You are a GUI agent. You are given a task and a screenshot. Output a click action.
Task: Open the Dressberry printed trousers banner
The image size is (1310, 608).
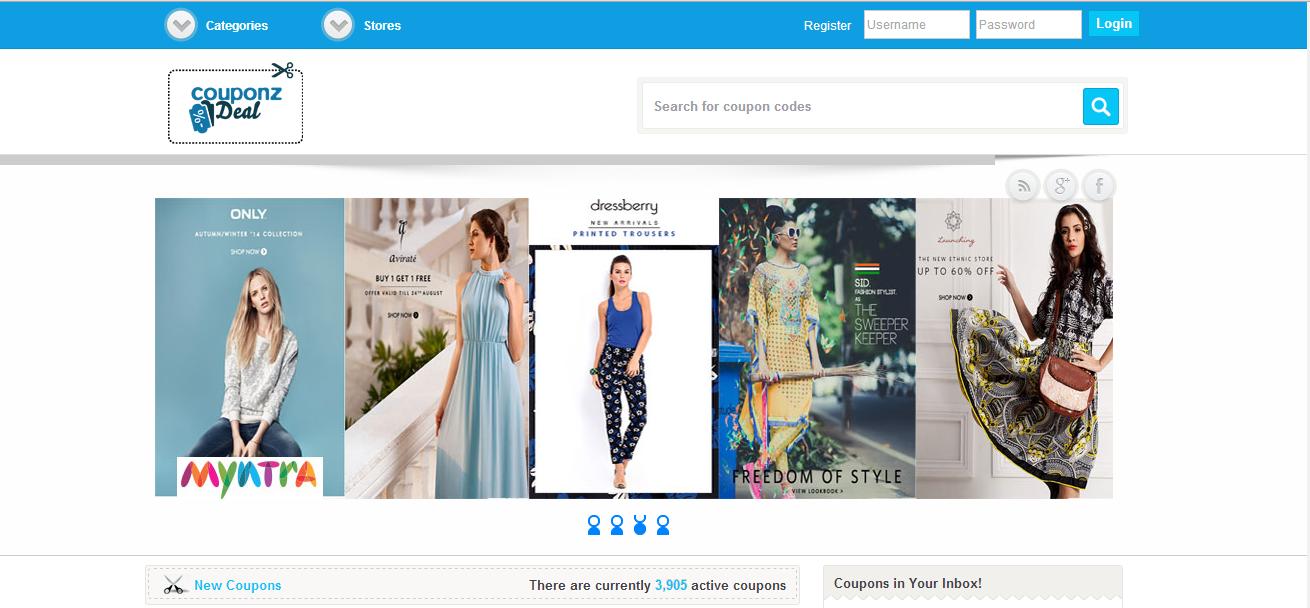624,347
